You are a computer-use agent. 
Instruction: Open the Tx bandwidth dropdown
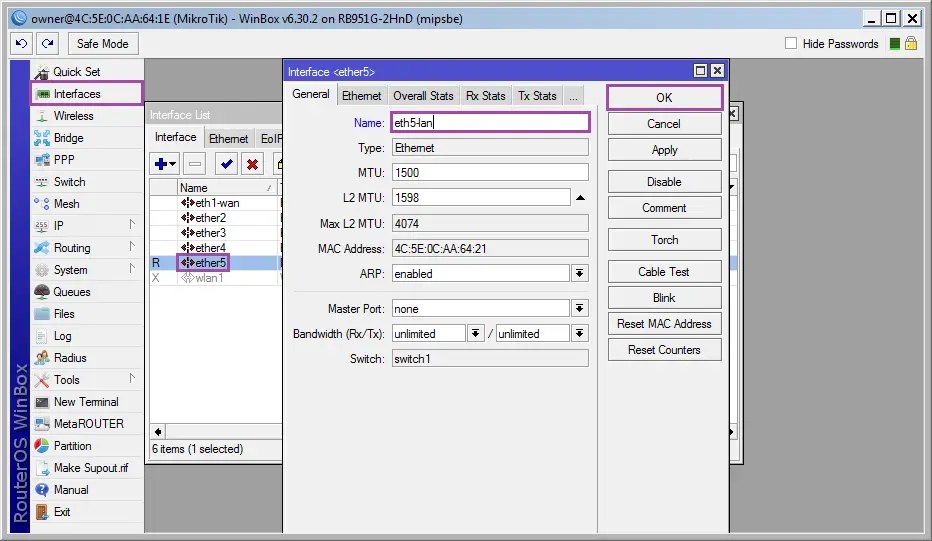(x=580, y=334)
